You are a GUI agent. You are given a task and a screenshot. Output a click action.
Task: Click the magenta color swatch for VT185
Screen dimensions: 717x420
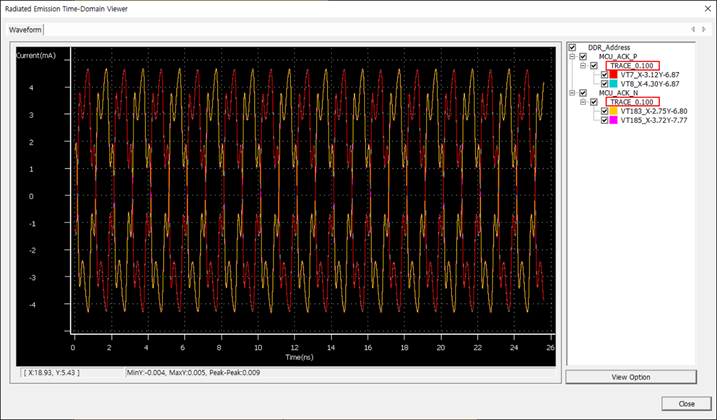point(615,120)
